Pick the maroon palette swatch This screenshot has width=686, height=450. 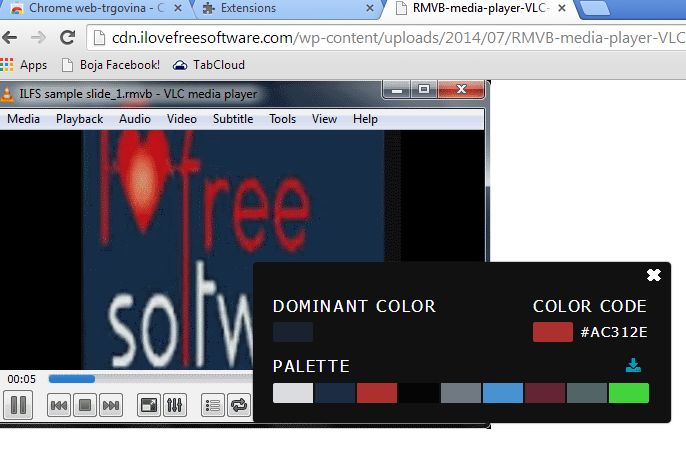pos(545,393)
